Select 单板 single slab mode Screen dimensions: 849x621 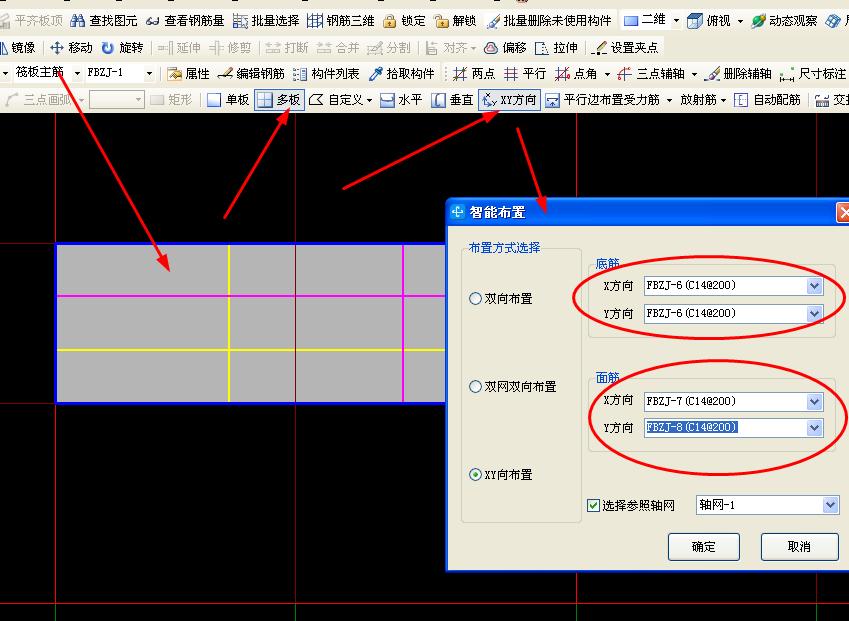tap(228, 100)
